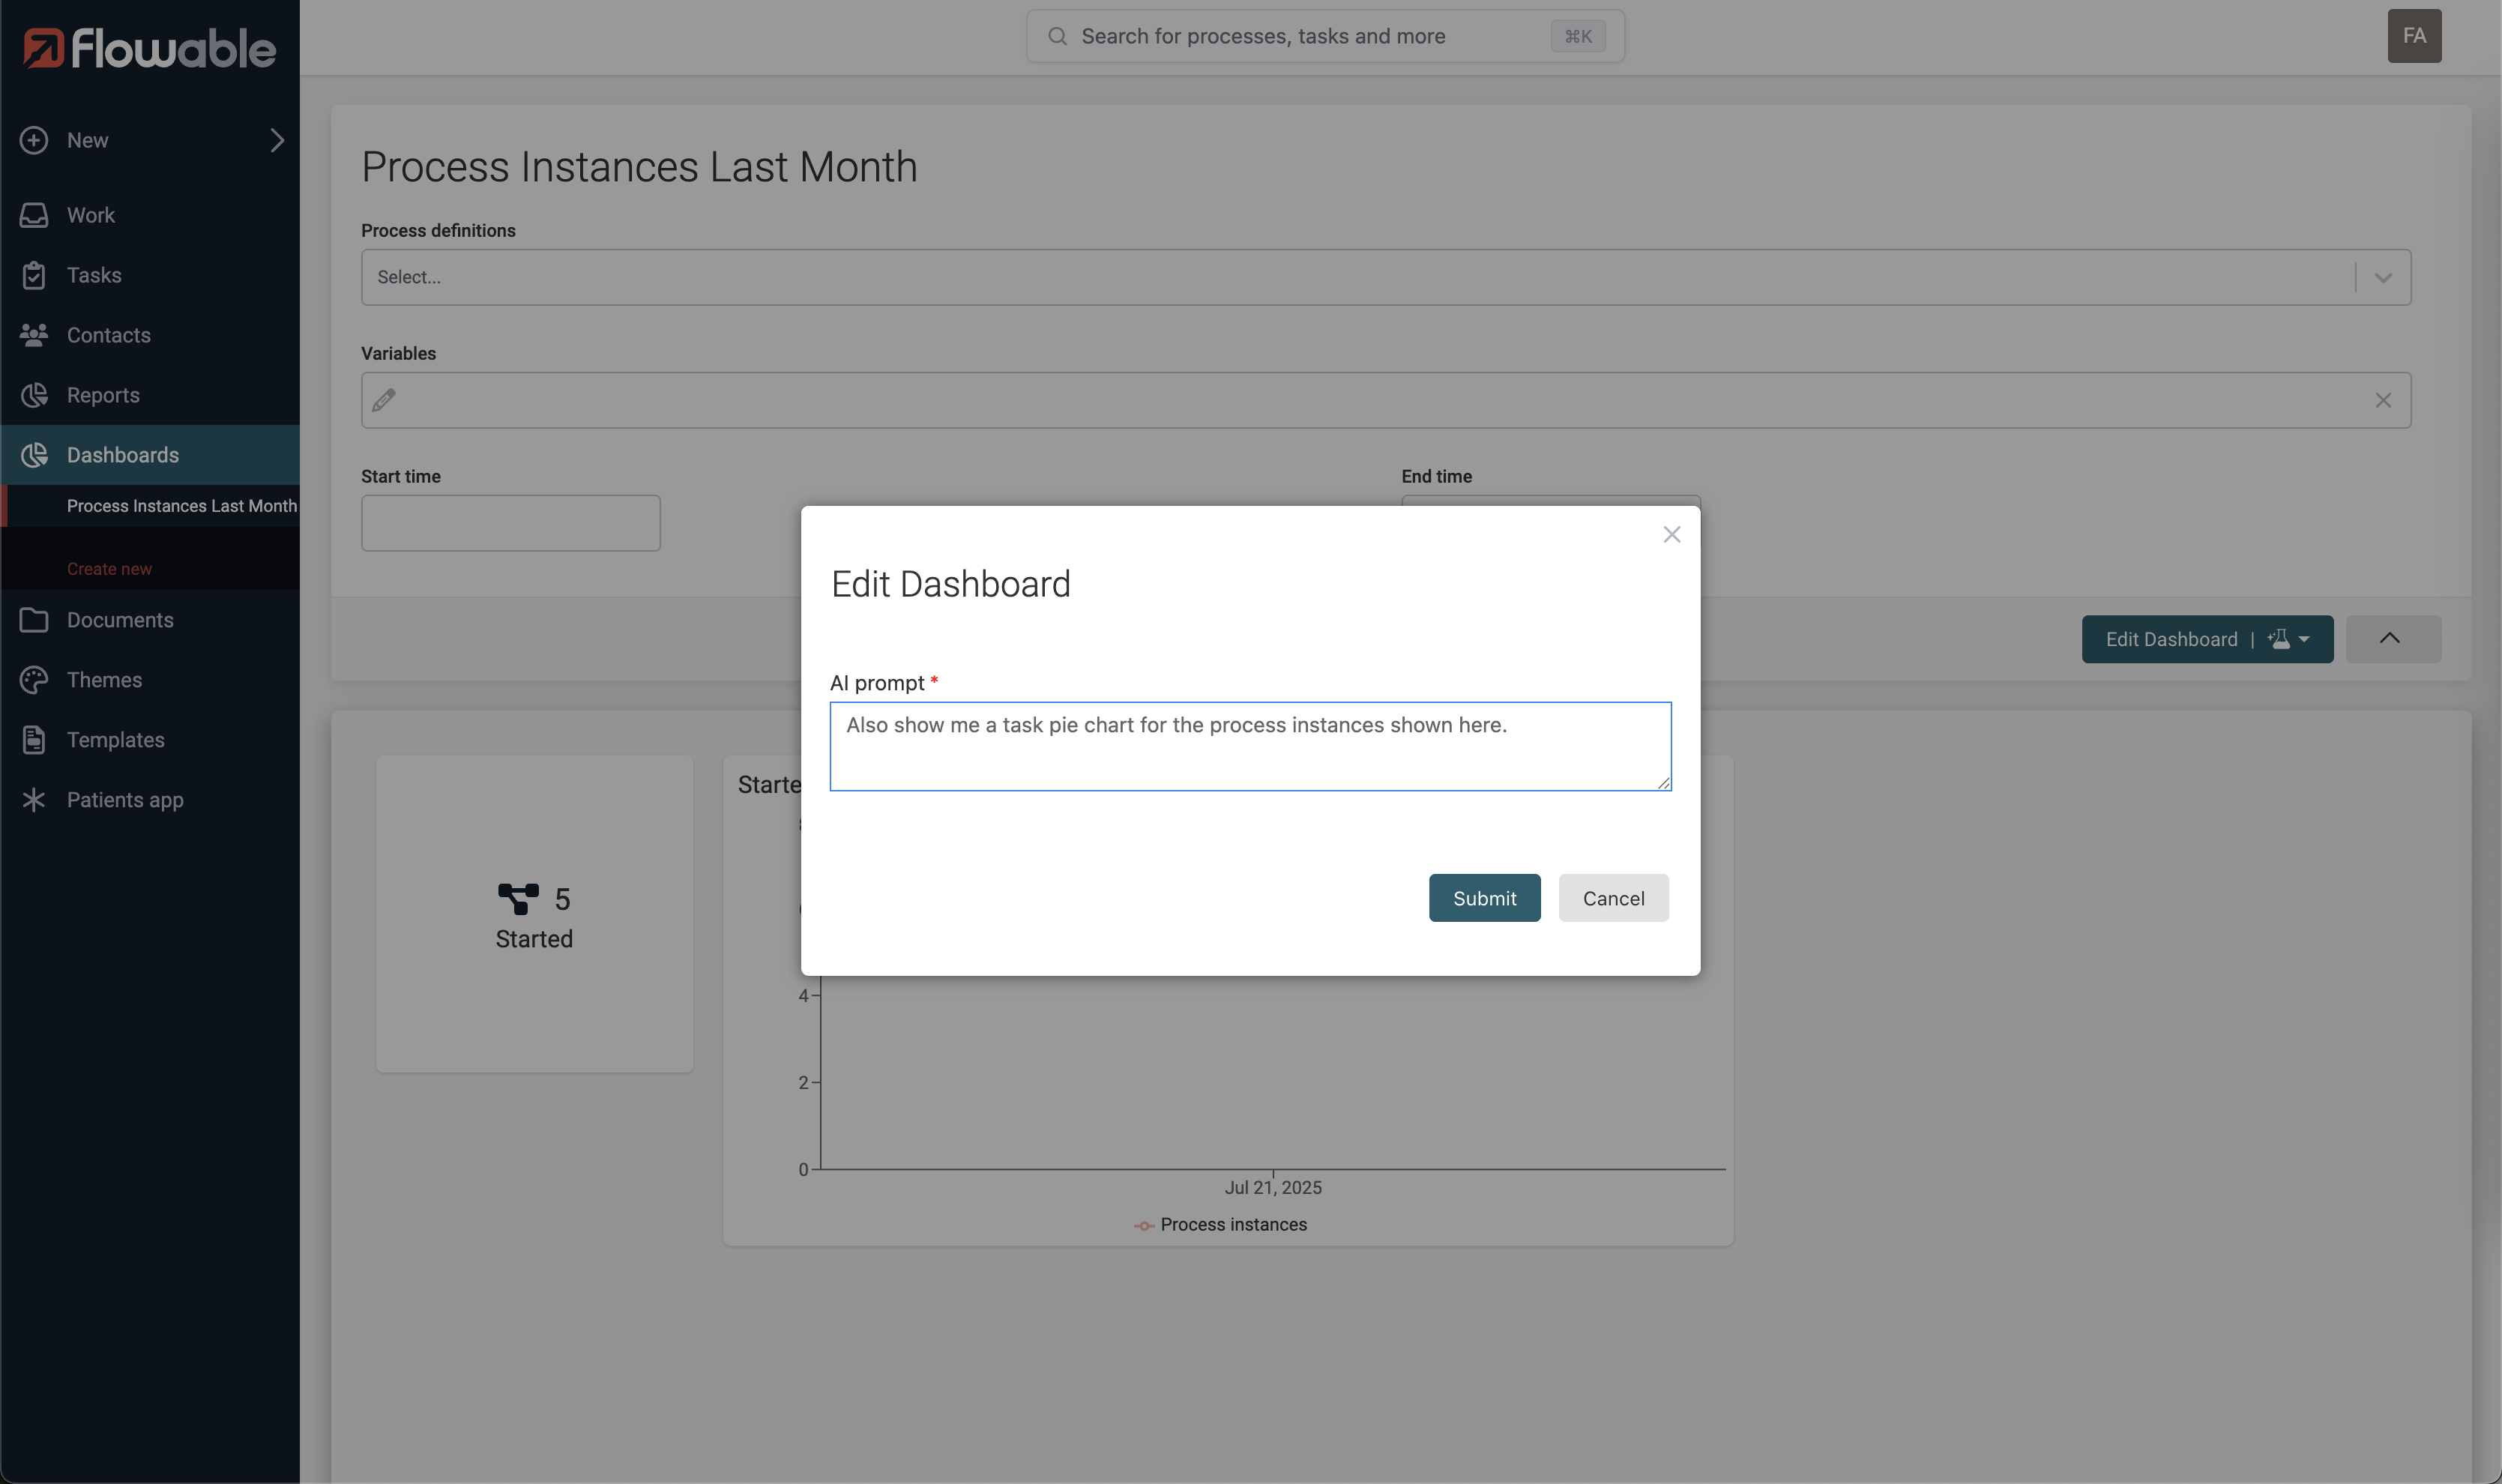Image resolution: width=2502 pixels, height=1484 pixels.
Task: Open the Themes palette icon
Action: tap(34, 680)
